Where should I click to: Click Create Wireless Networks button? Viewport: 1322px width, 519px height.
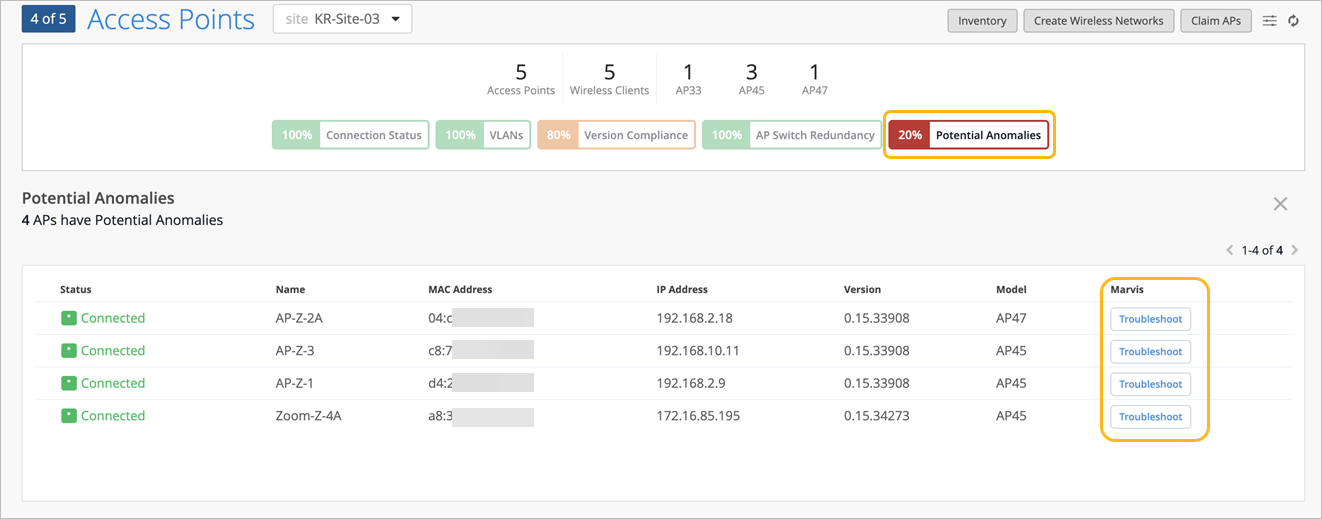click(x=1098, y=21)
